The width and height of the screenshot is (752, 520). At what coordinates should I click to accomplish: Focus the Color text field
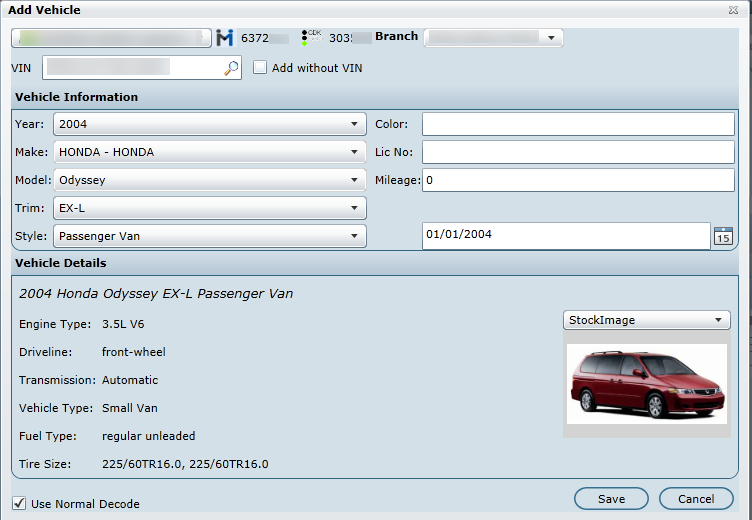coord(578,124)
